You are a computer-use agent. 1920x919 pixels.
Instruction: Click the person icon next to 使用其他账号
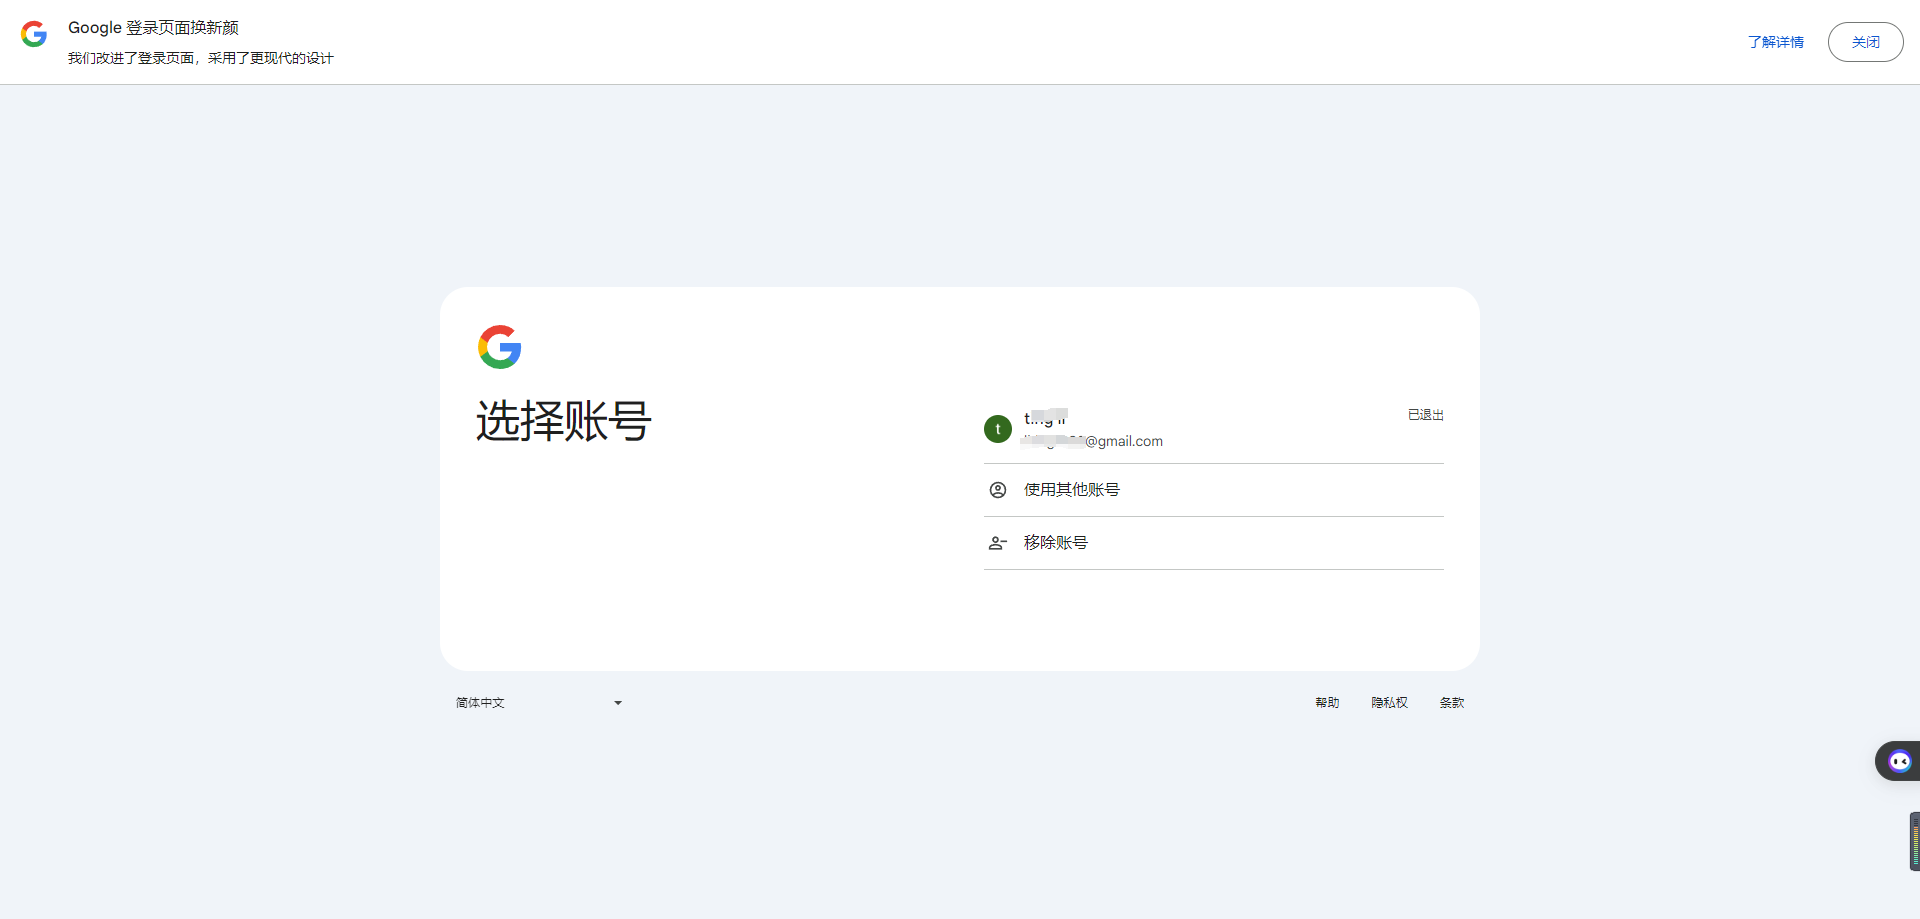click(x=997, y=490)
